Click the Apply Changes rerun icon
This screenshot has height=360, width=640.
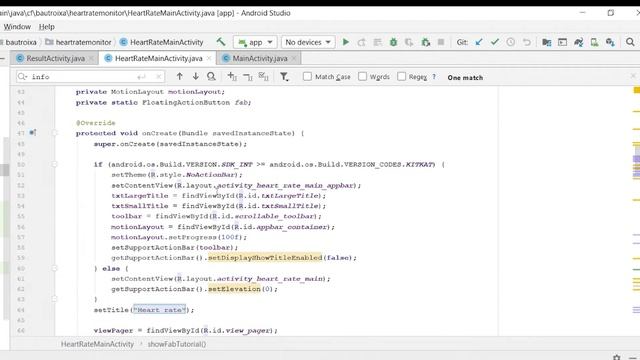point(361,42)
